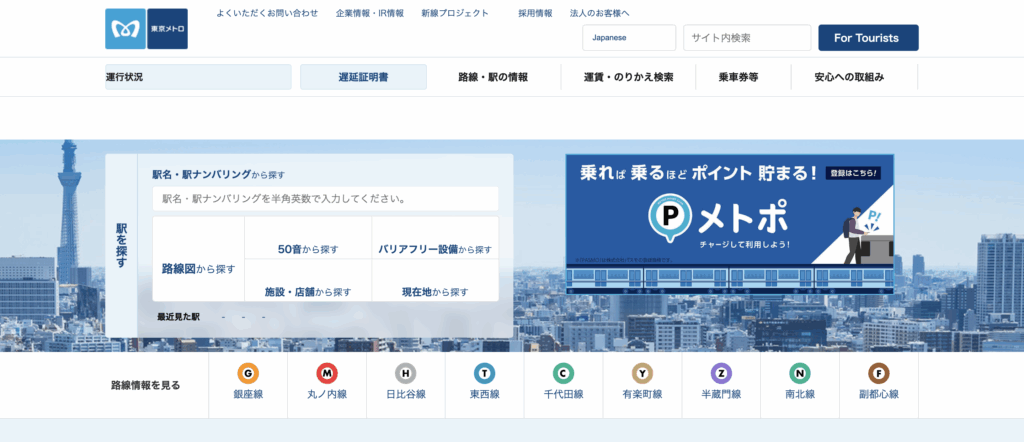Select the Tozai Line T icon
The height and width of the screenshot is (442, 1024).
click(485, 373)
